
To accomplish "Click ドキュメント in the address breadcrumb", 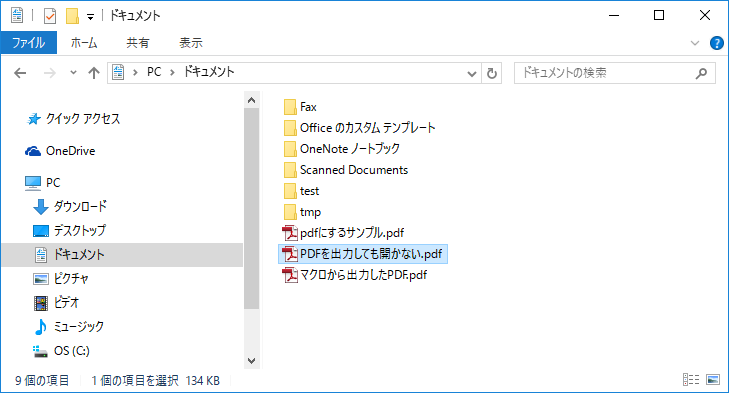I will tap(209, 72).
